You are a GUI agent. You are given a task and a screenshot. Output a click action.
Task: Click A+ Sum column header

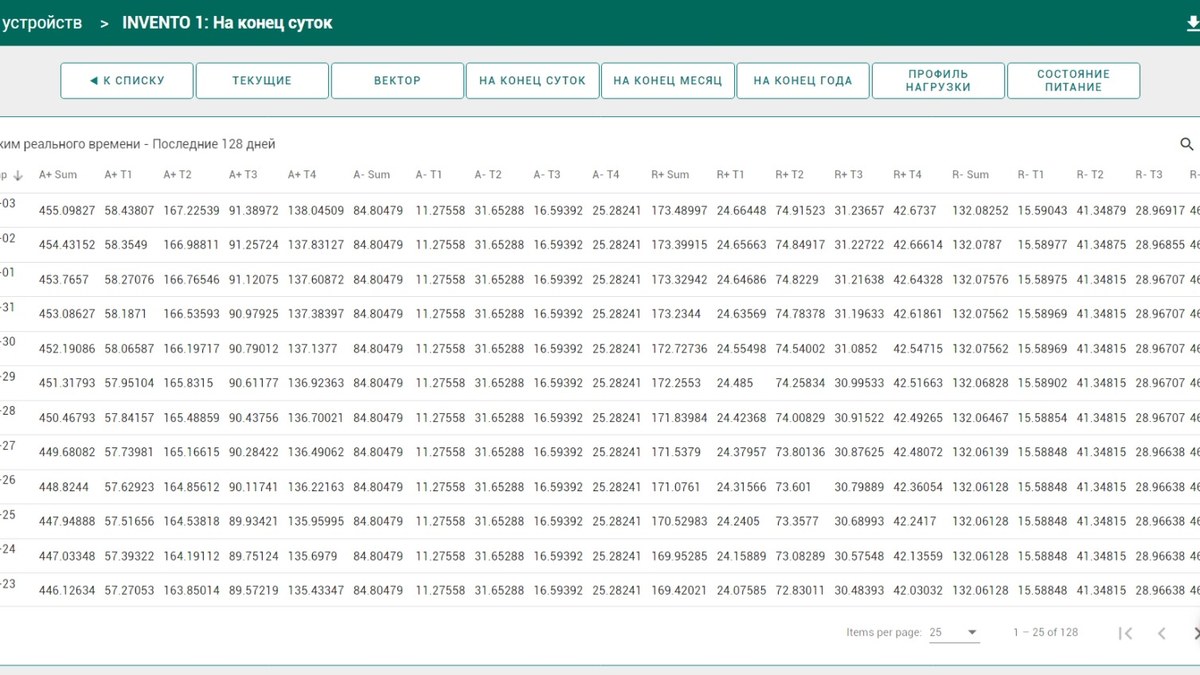click(x=58, y=175)
